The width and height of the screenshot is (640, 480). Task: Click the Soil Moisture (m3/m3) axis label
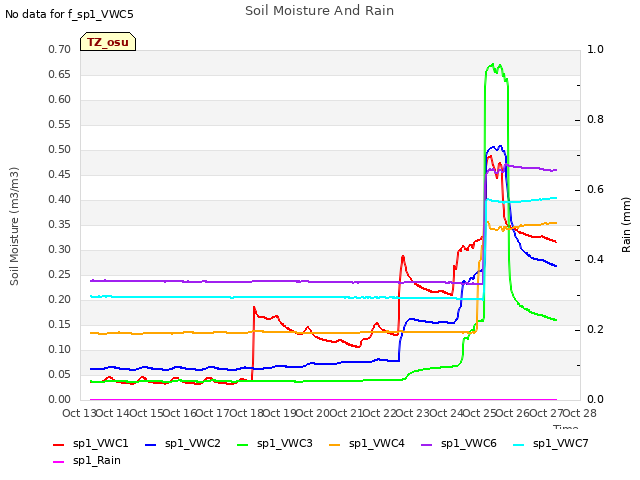pyautogui.click(x=14, y=226)
